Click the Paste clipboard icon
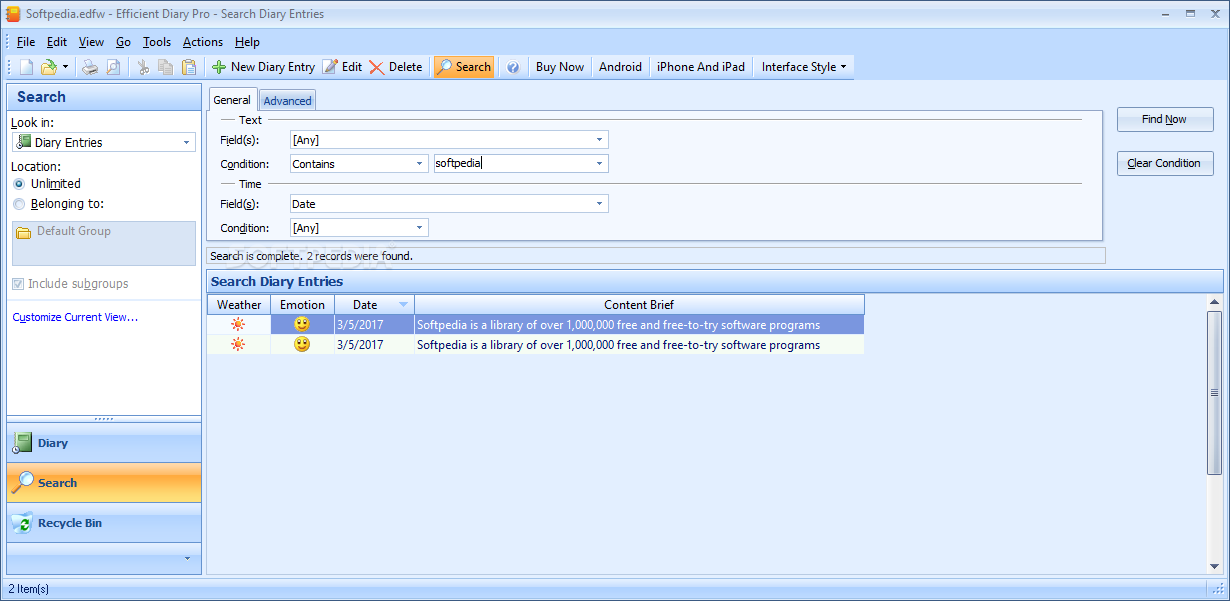Viewport: 1230px width, 601px height. point(189,67)
